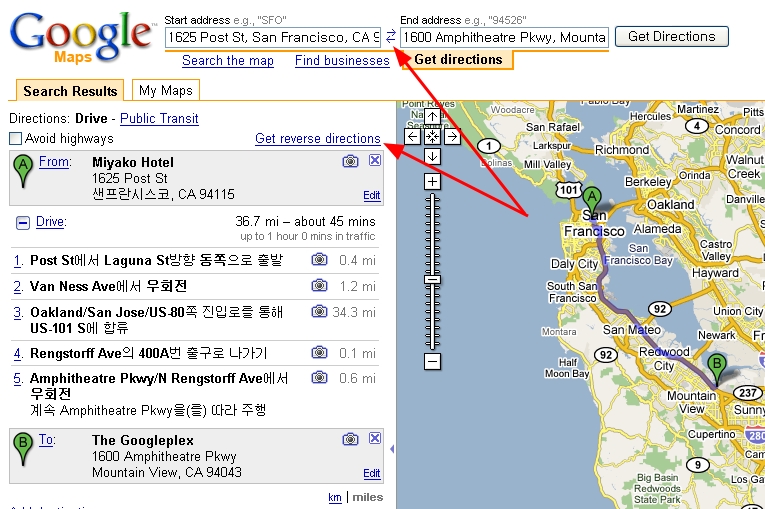Pan the map up
This screenshot has height=509, width=765.
coord(432,117)
